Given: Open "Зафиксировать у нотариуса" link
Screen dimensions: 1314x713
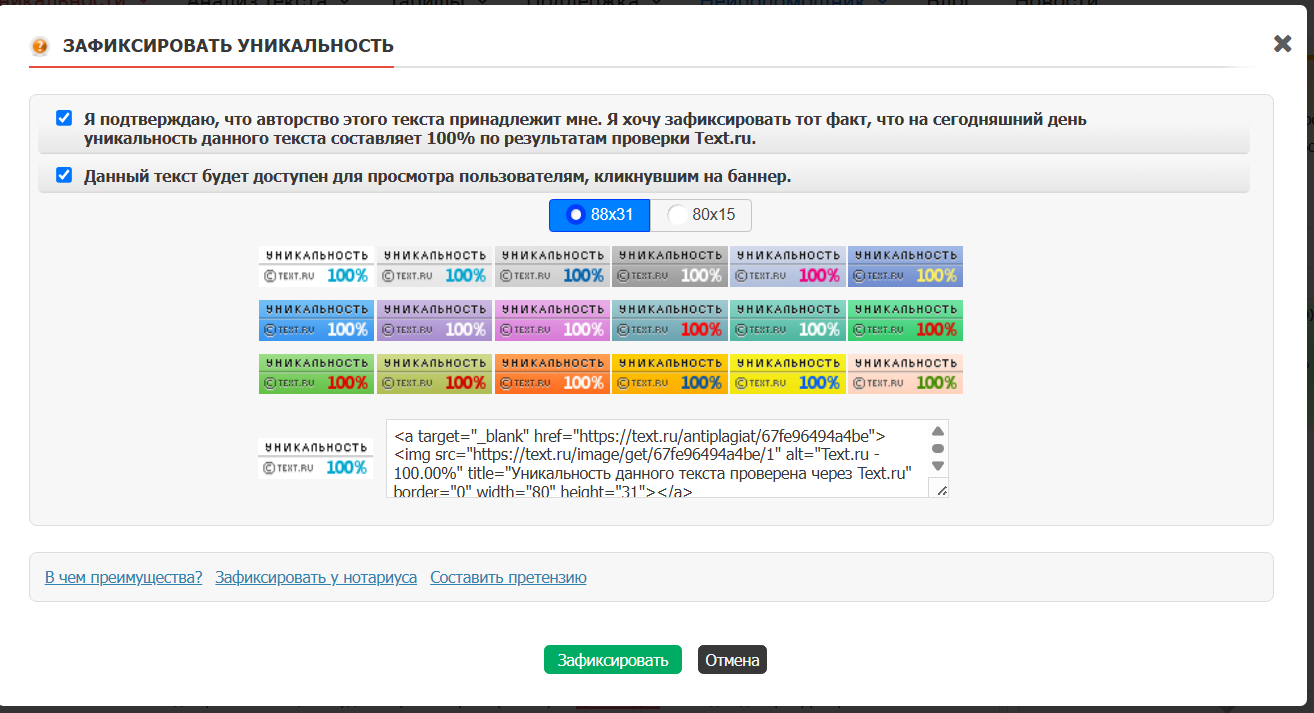Looking at the screenshot, I should coord(316,577).
